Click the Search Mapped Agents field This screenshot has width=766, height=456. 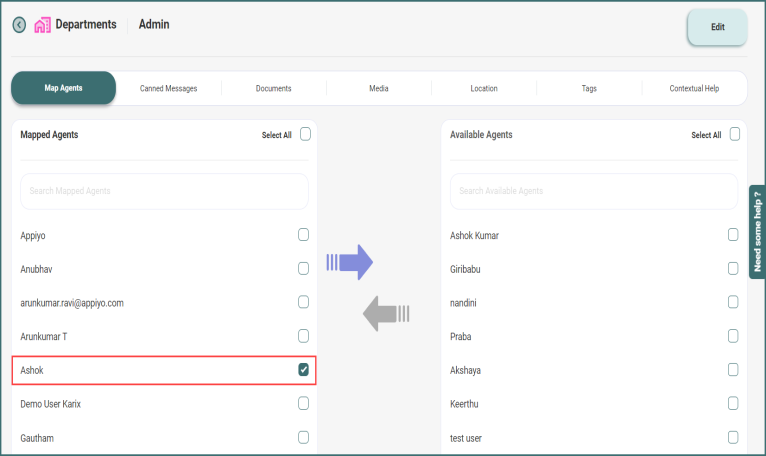click(x=164, y=191)
